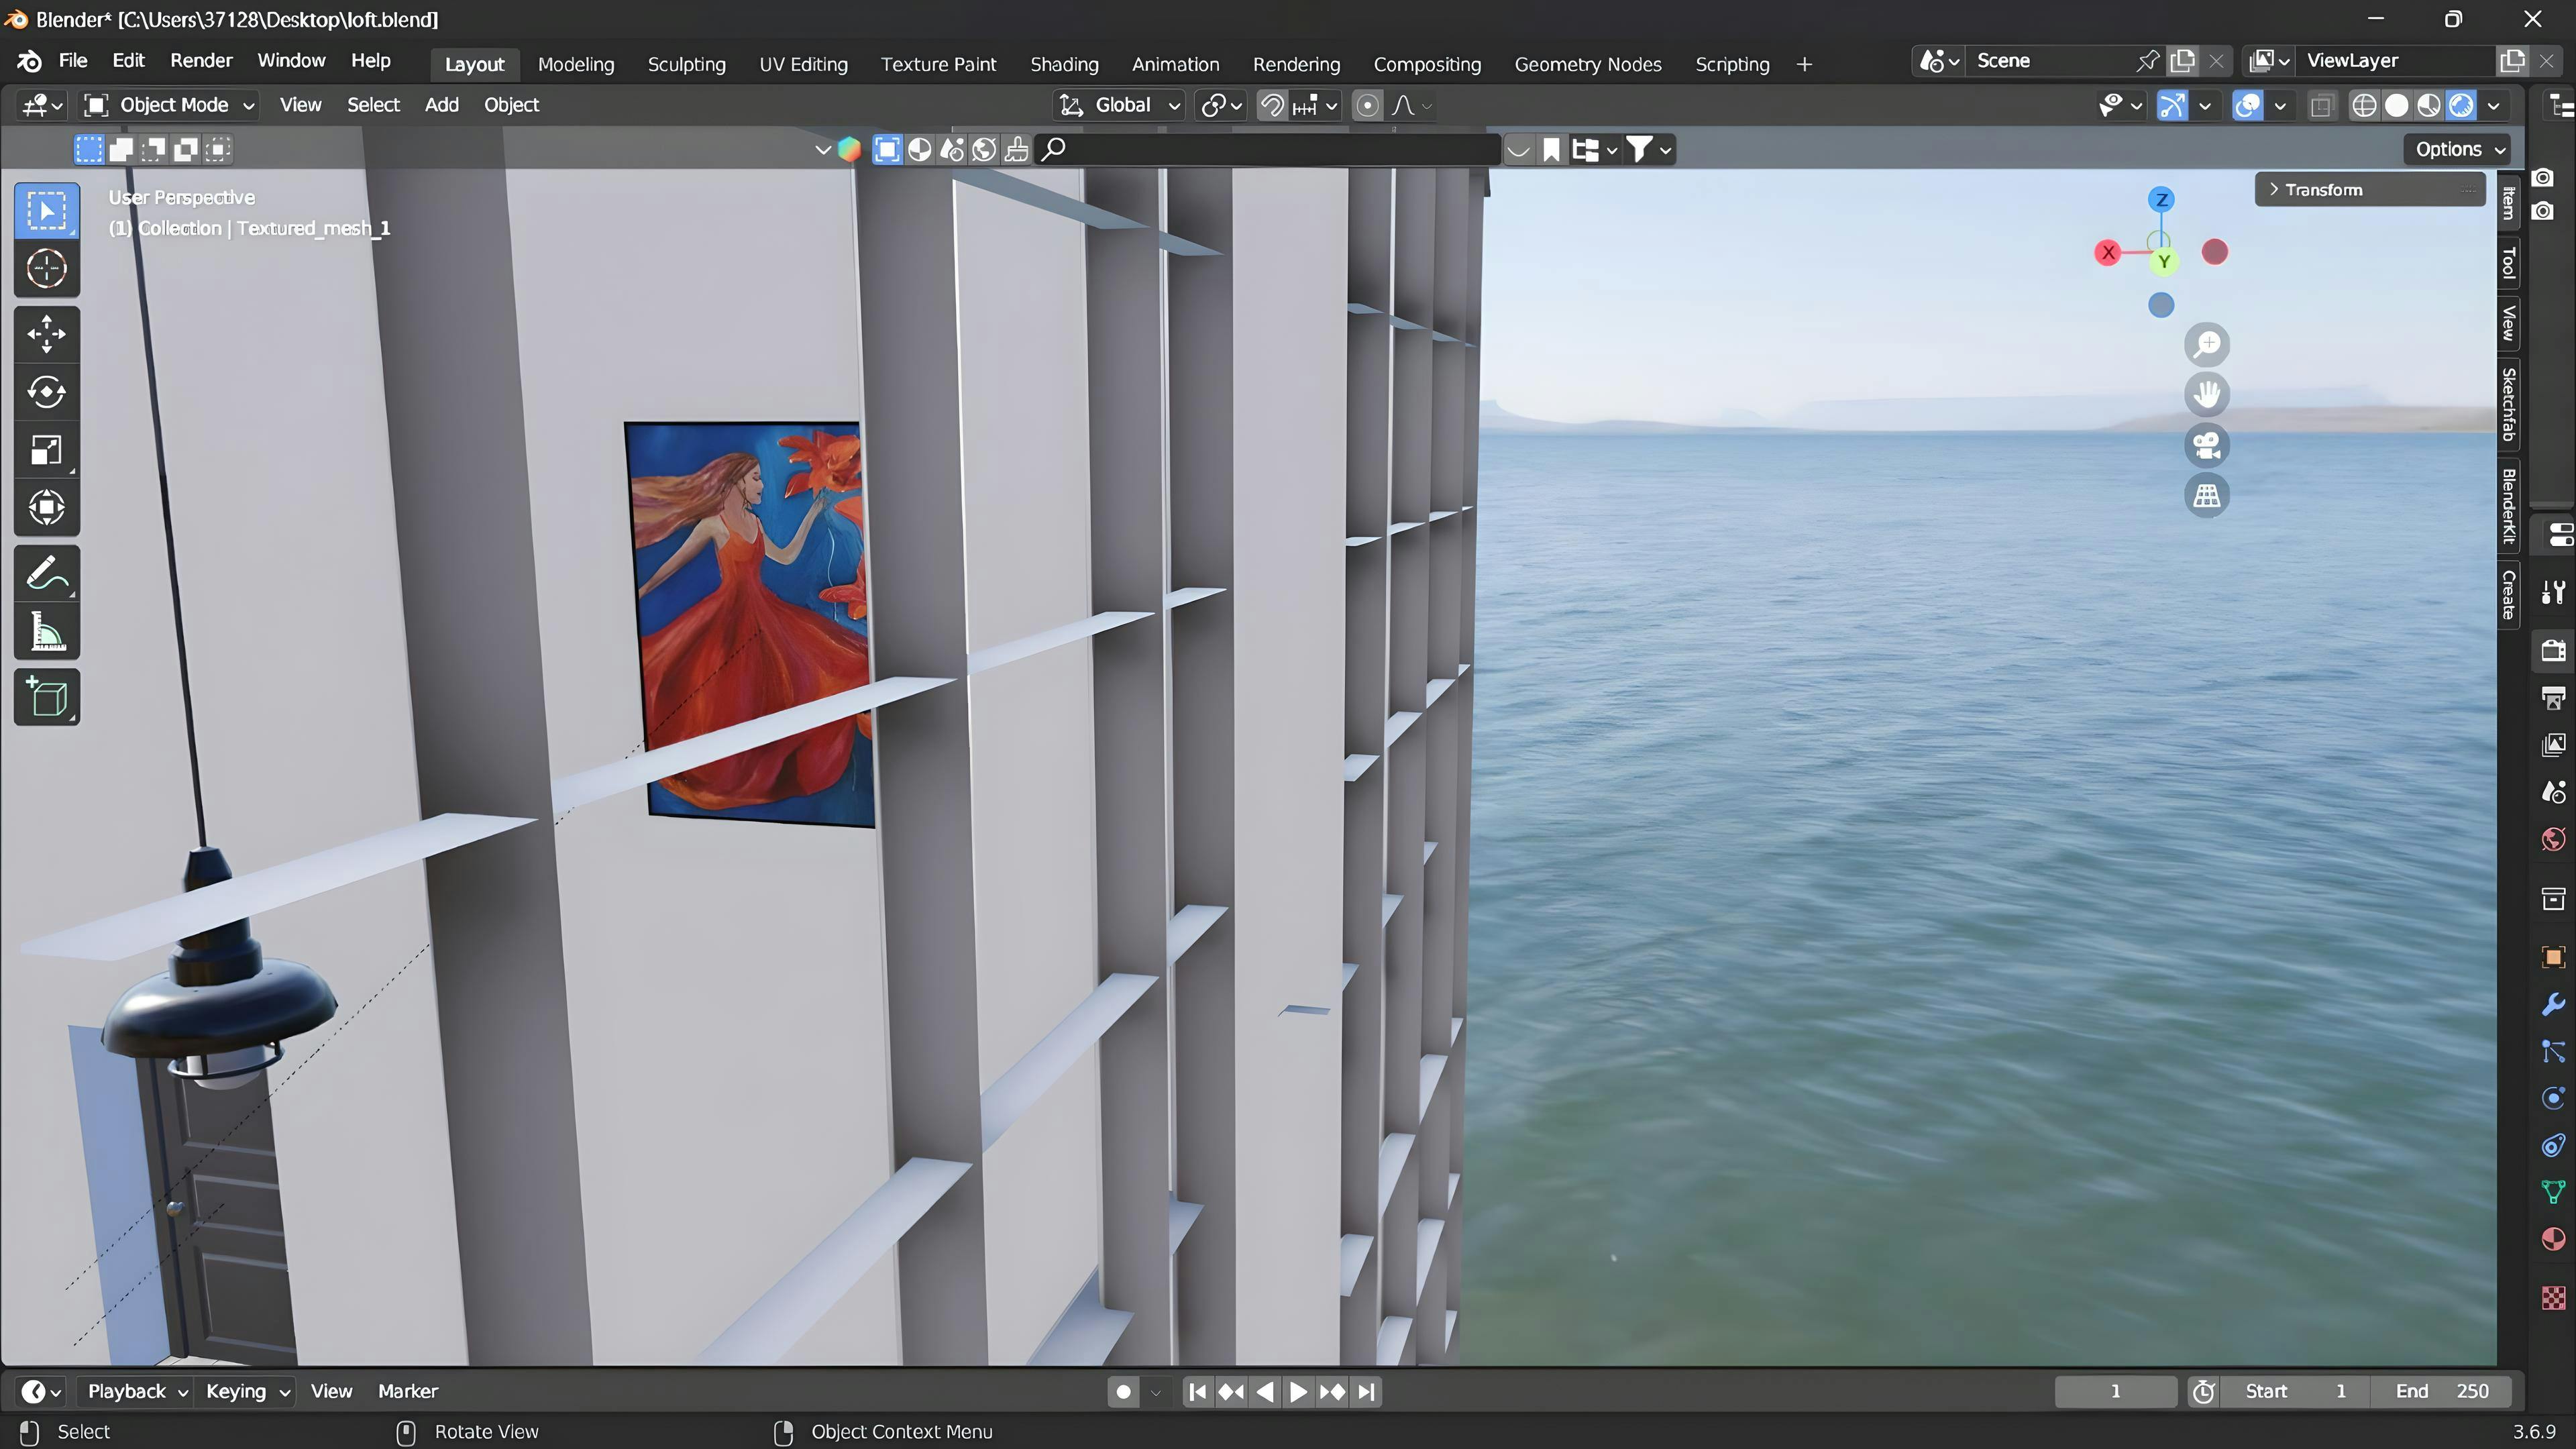Open Material properties sphere tab
Image resolution: width=2576 pixels, height=1449 pixels.
tap(2553, 1239)
